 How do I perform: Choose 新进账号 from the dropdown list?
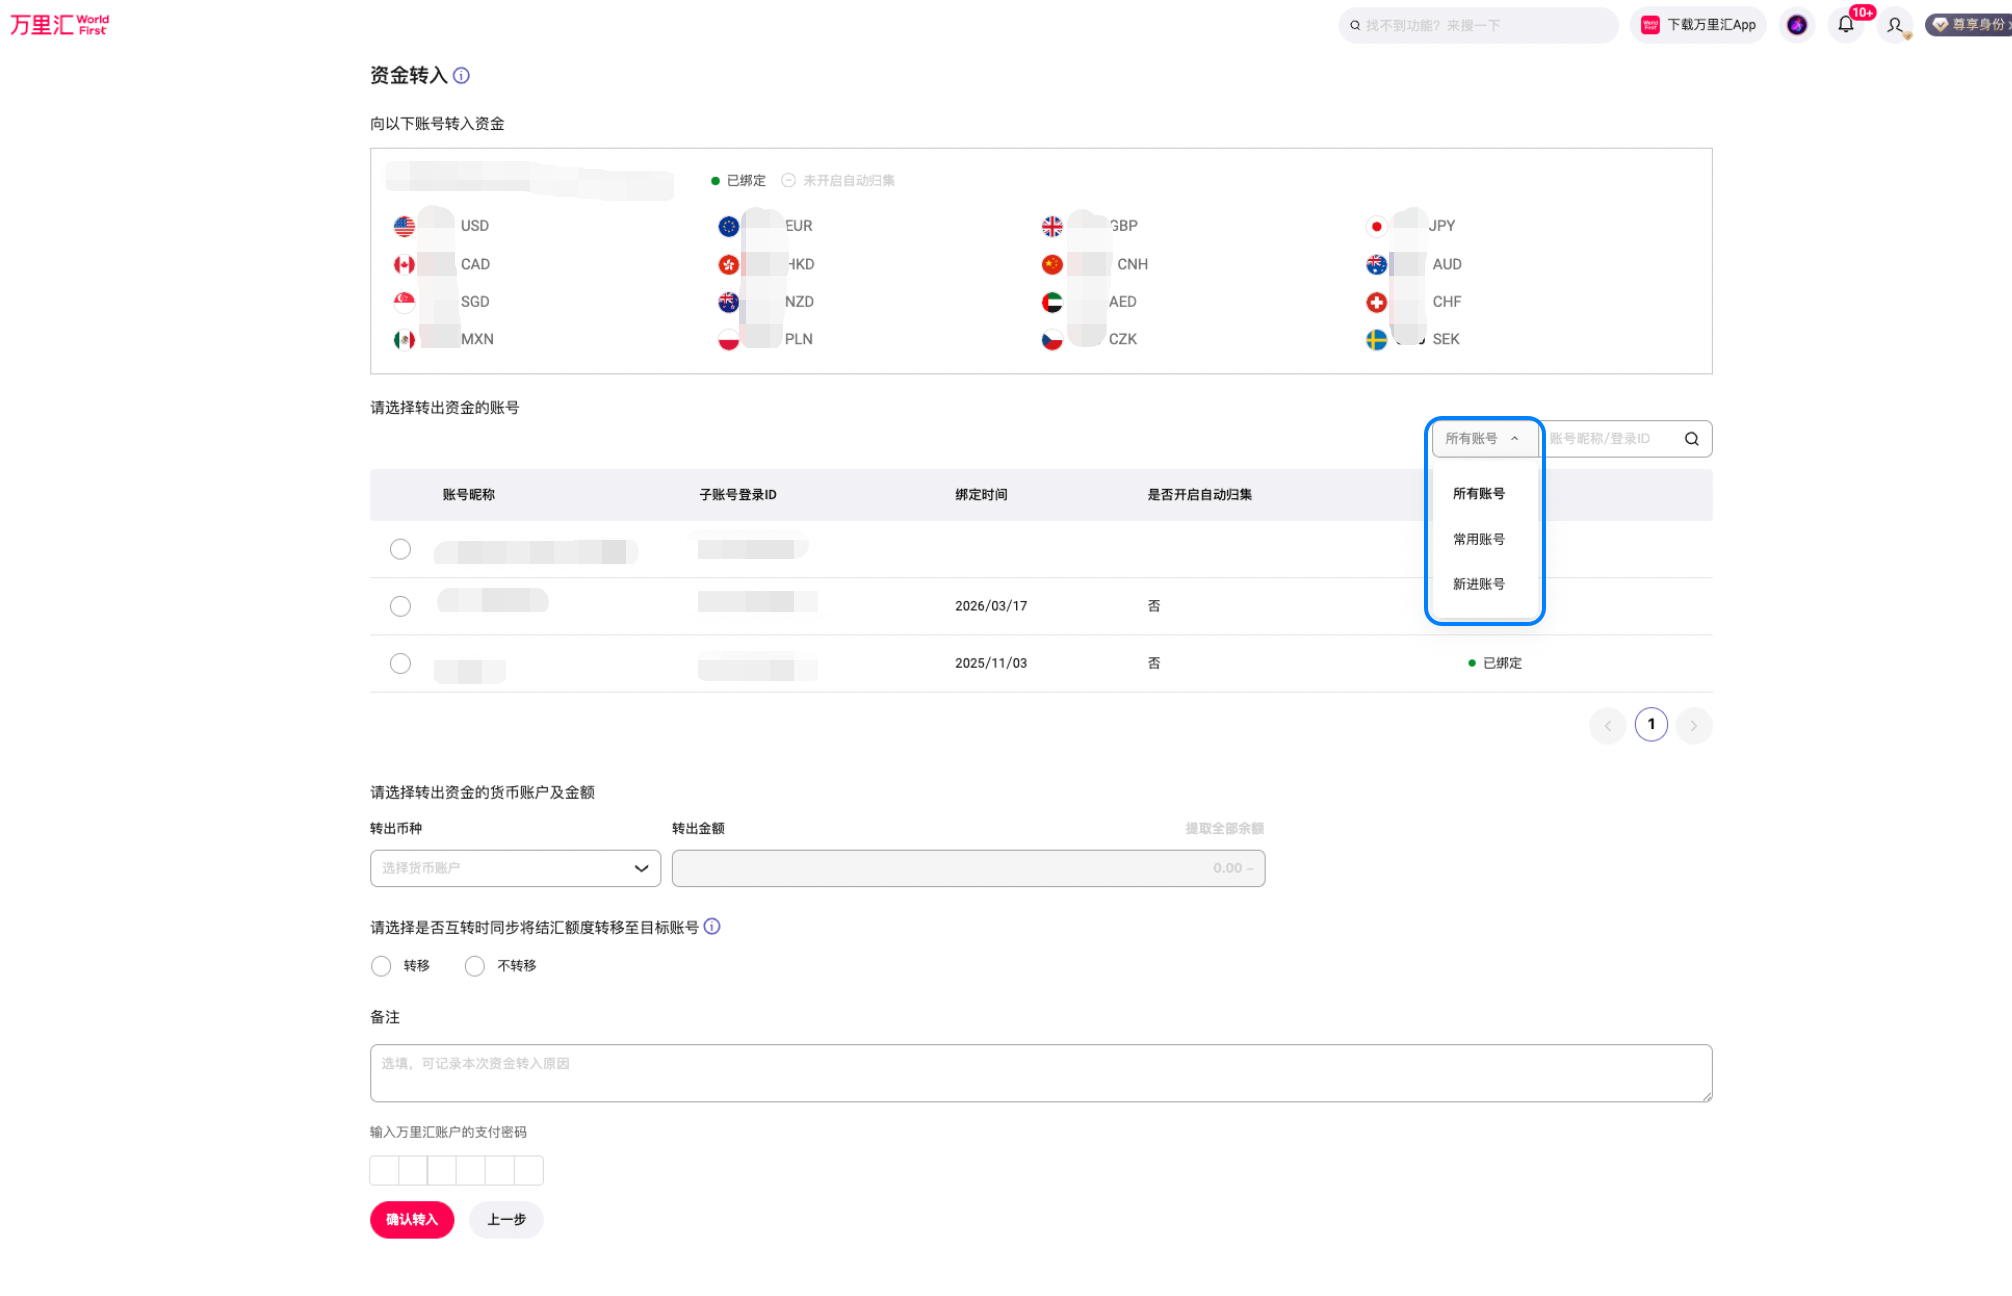click(x=1479, y=584)
